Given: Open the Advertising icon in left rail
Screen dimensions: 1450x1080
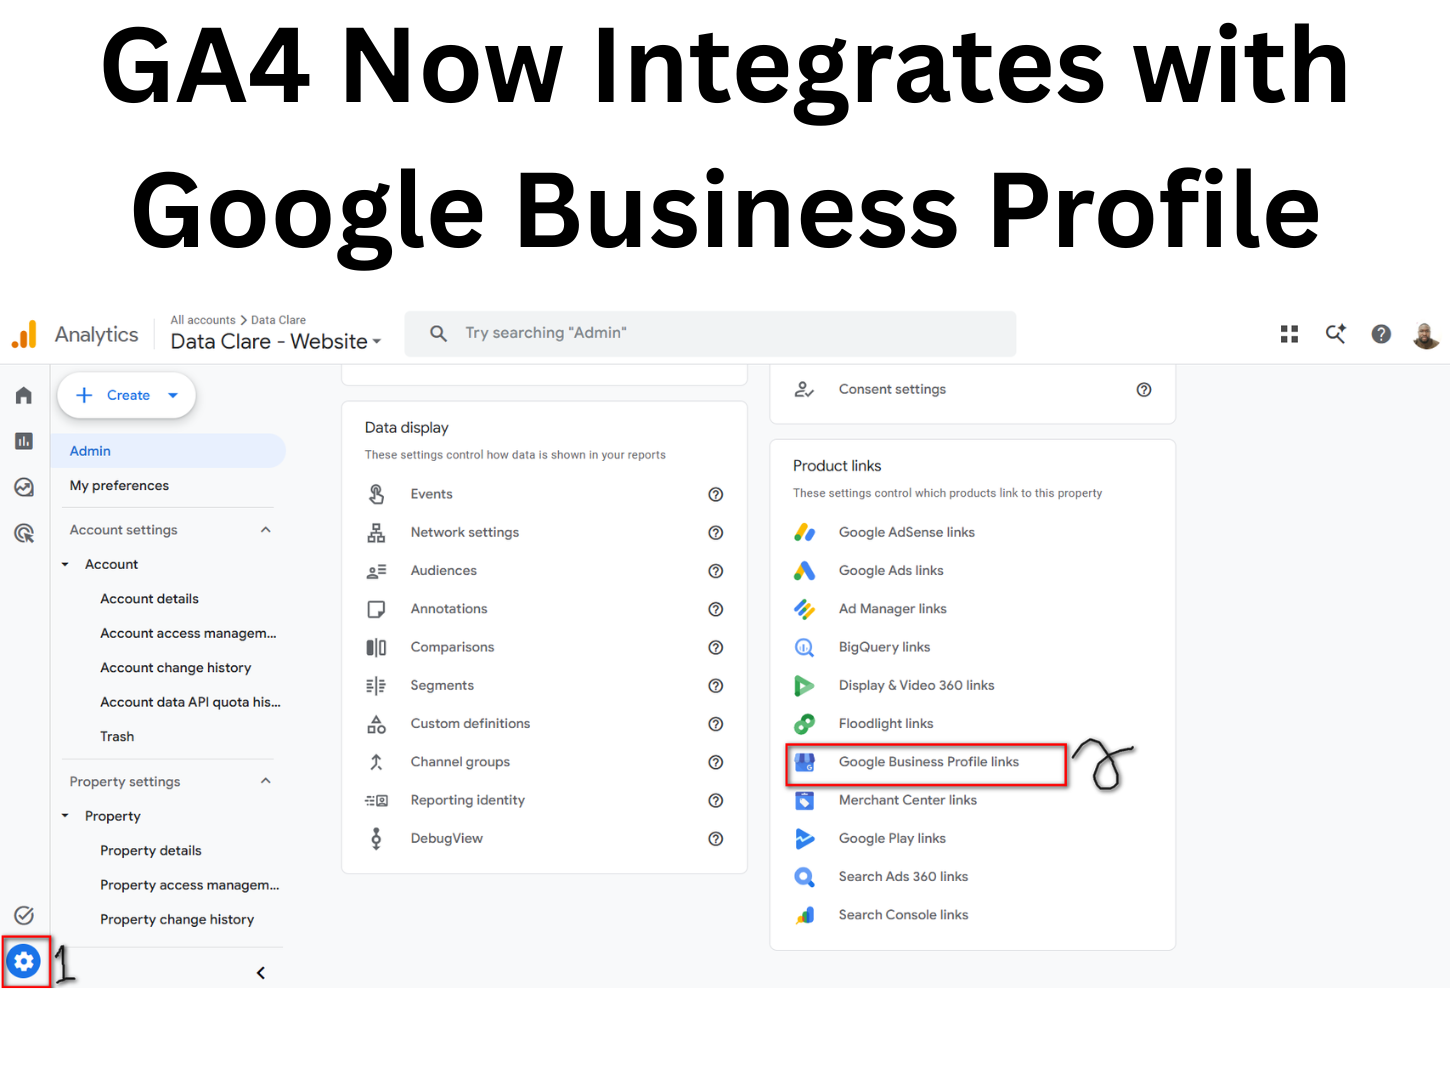Looking at the screenshot, I should 24,533.
